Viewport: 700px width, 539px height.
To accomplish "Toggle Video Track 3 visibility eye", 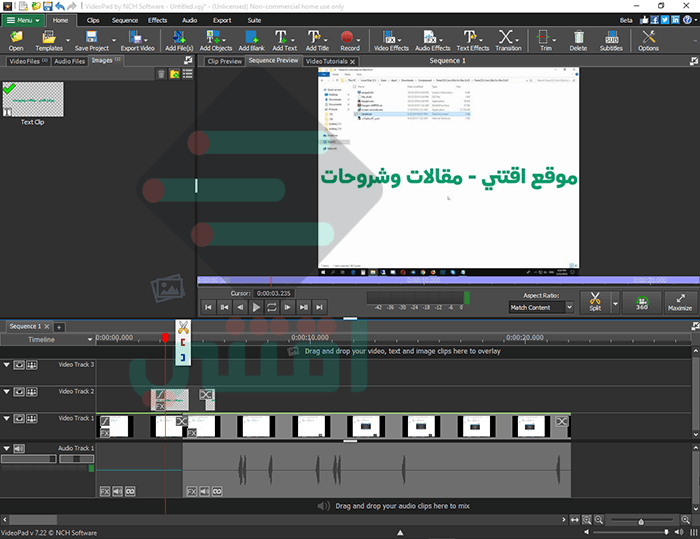I will click(19, 365).
